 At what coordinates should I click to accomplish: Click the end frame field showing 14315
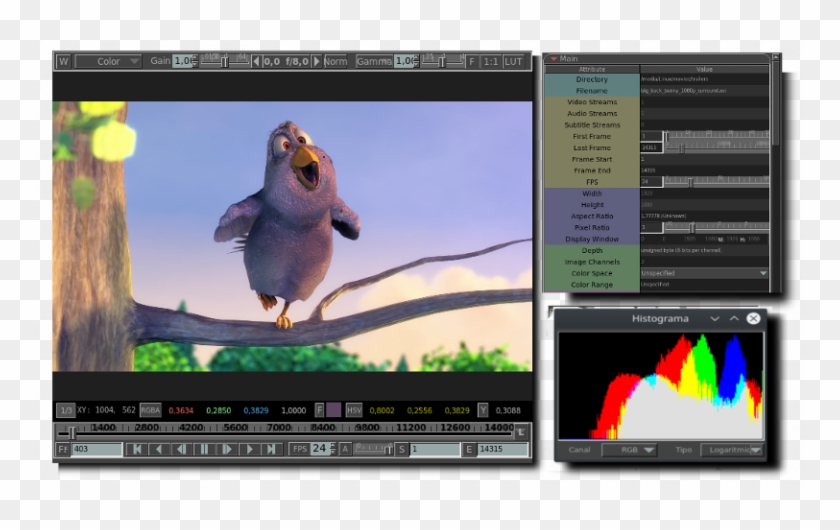[x=502, y=449]
